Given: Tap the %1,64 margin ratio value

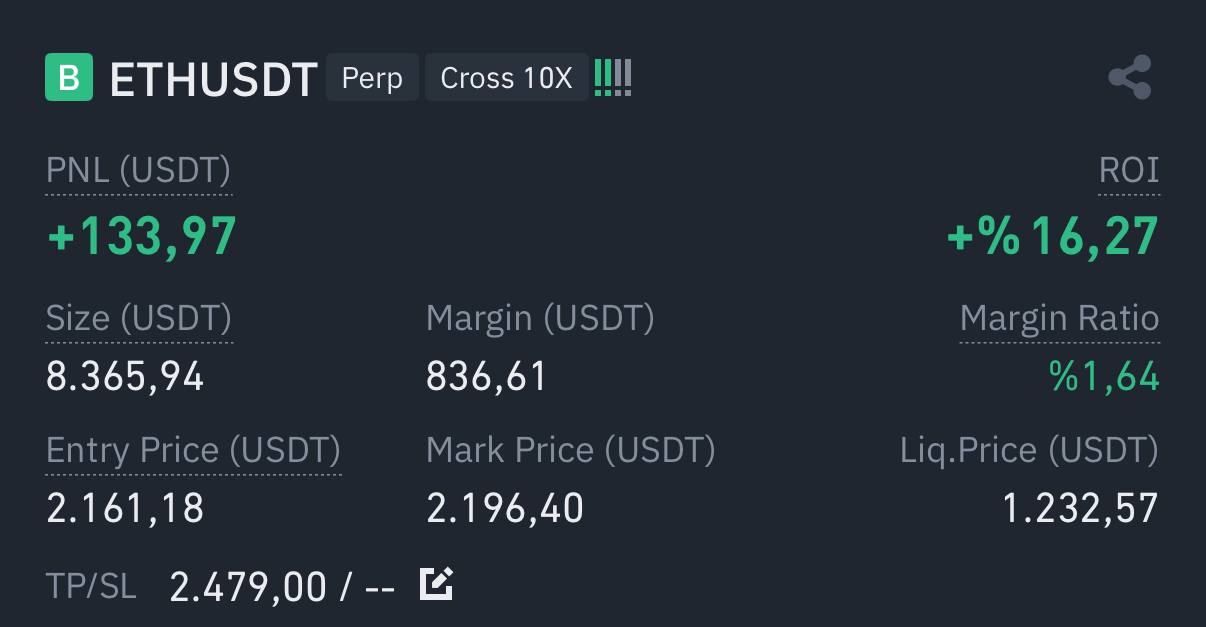Looking at the screenshot, I should pos(1104,377).
